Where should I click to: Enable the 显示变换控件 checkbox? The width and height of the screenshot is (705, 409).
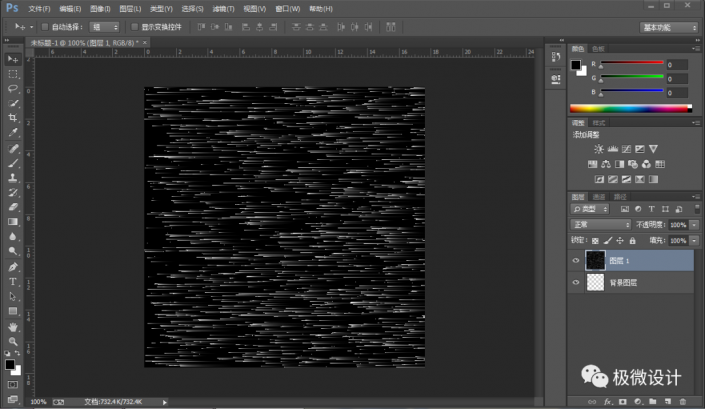(135, 27)
